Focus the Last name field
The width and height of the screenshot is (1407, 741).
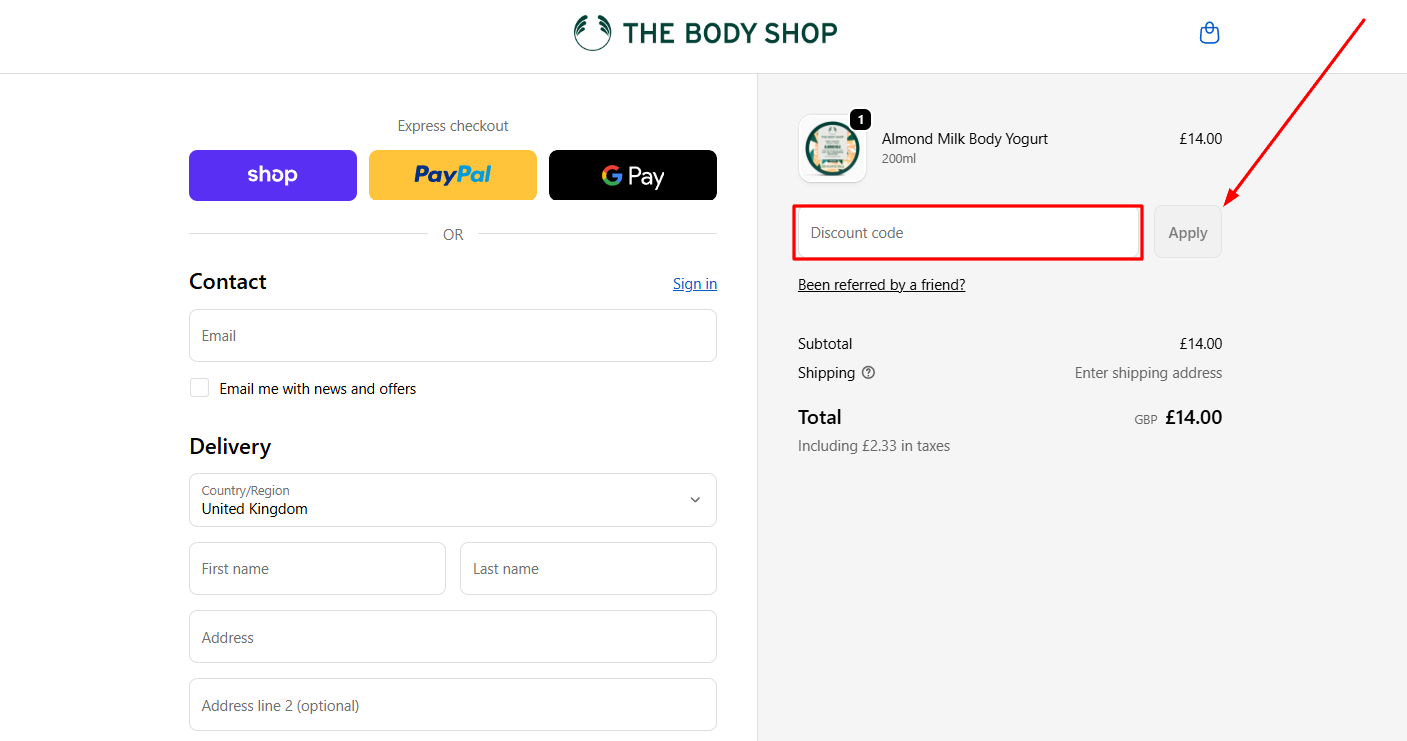click(588, 569)
